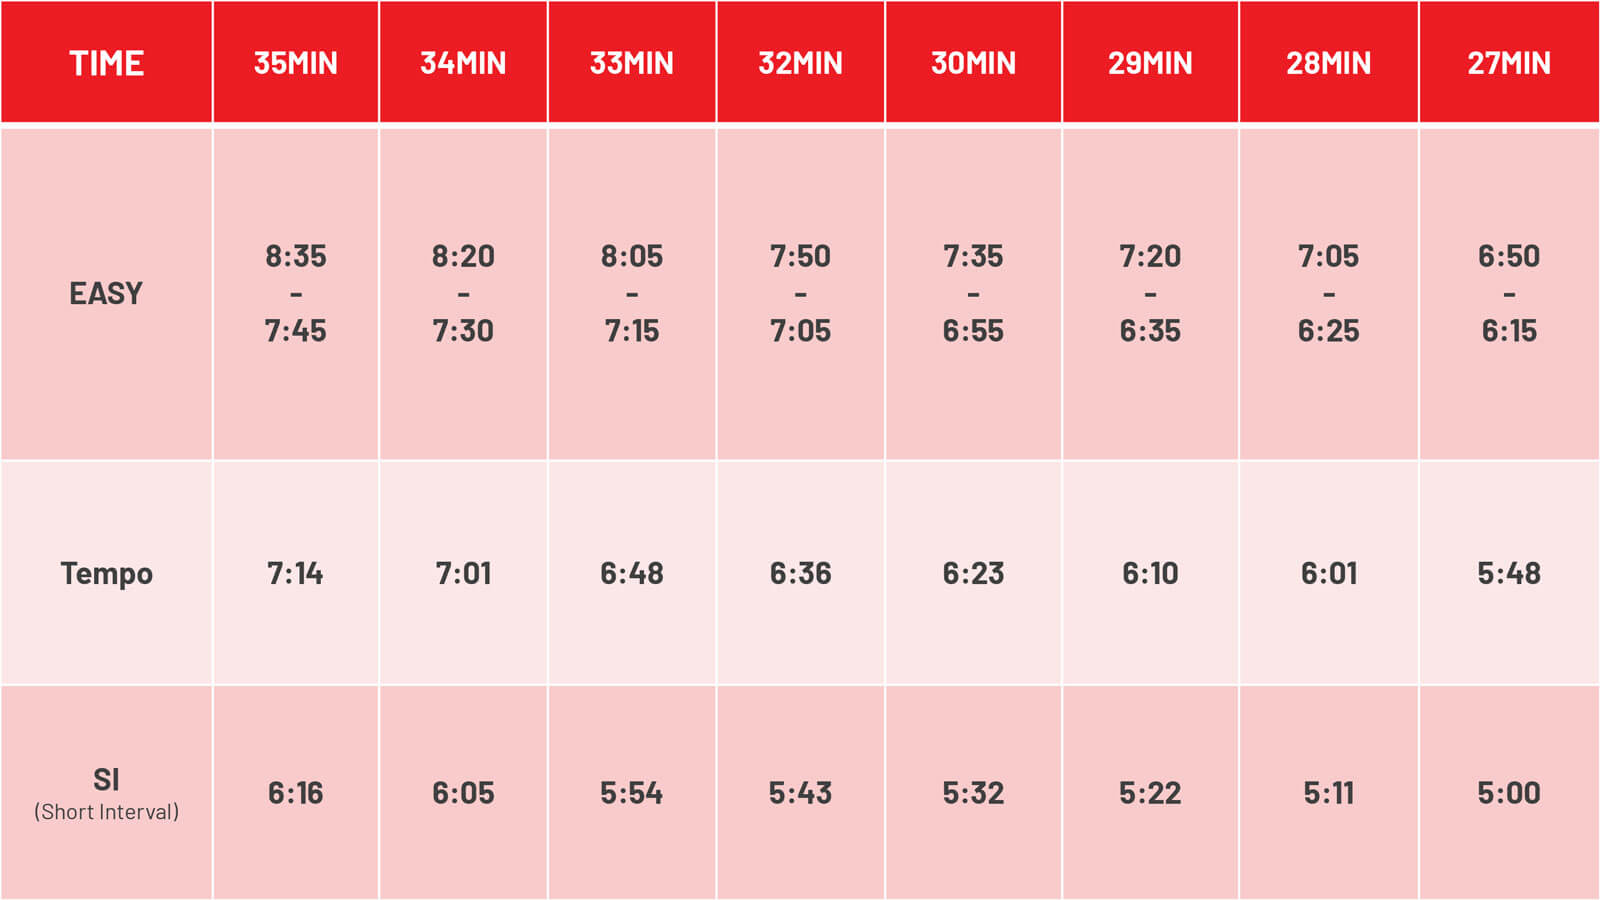Select the 34MIN column header
1600x900 pixels.
point(463,62)
